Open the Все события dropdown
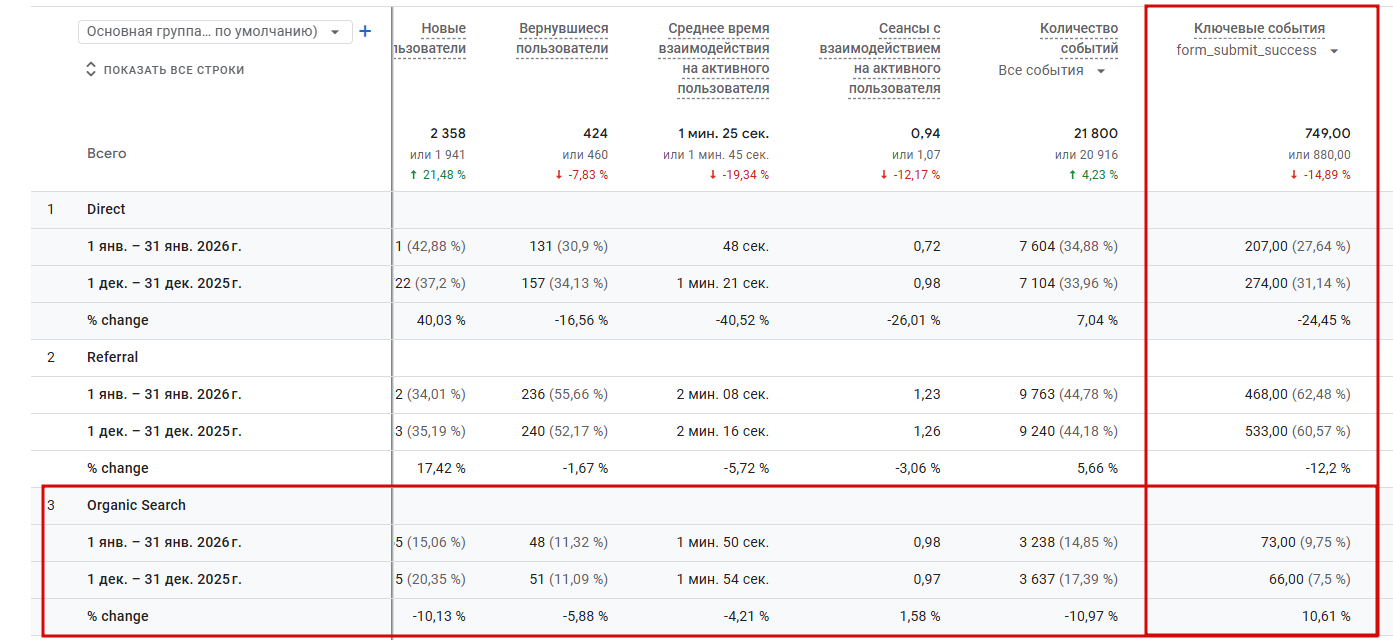The width and height of the screenshot is (1393, 640). coord(1052,70)
